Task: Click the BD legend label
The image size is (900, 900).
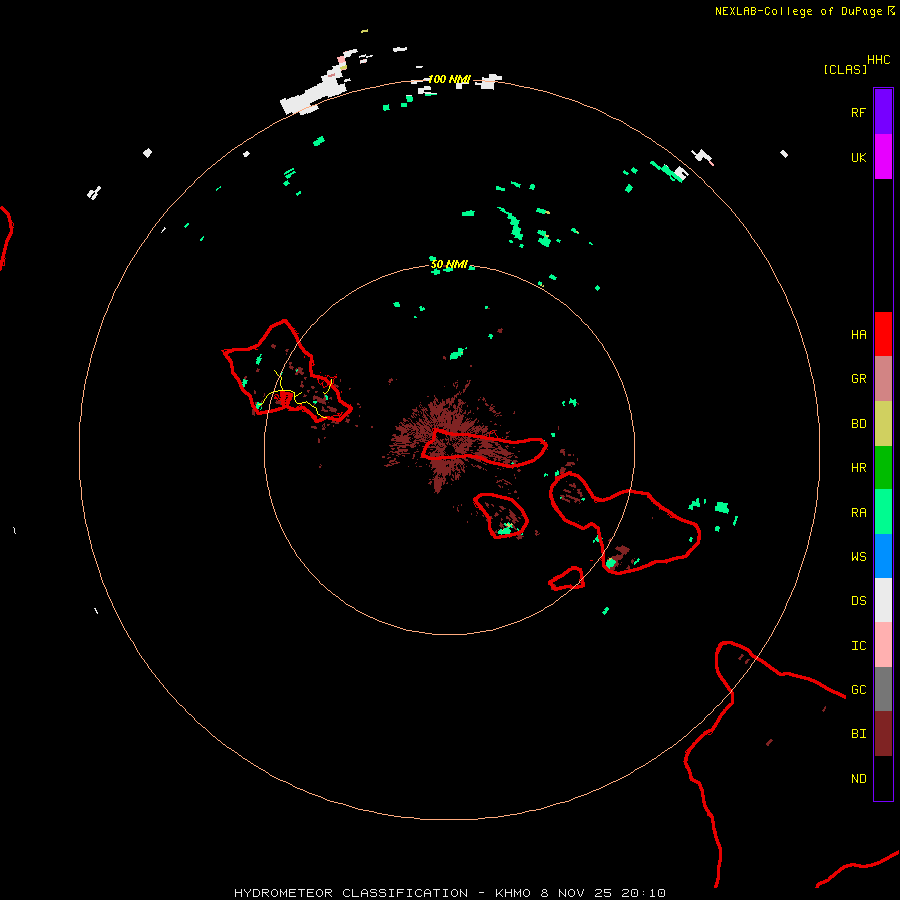Action: click(859, 424)
